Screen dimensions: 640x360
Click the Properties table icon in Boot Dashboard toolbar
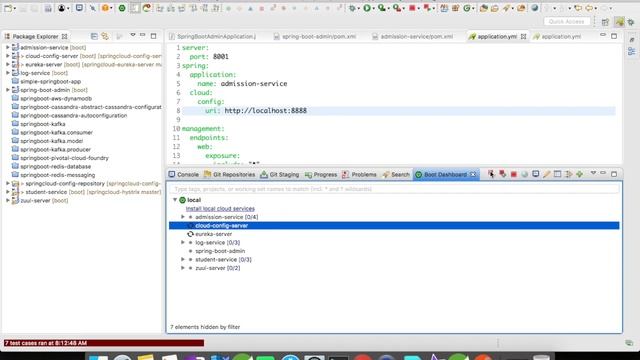coord(558,174)
